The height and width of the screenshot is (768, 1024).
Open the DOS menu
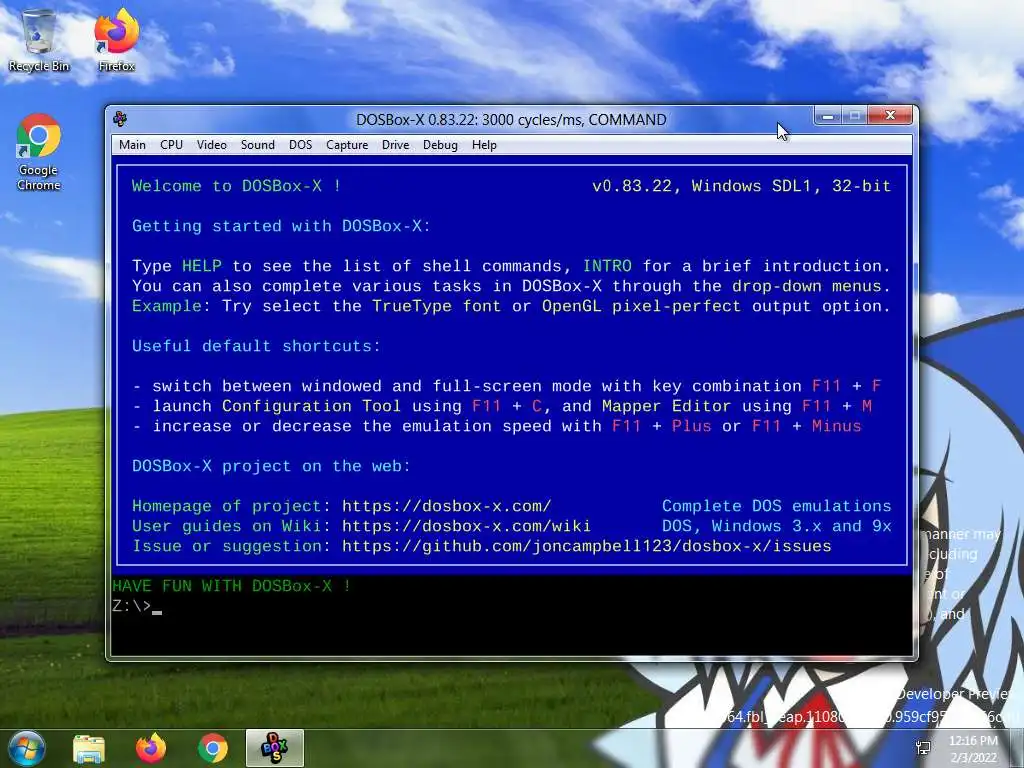(300, 145)
